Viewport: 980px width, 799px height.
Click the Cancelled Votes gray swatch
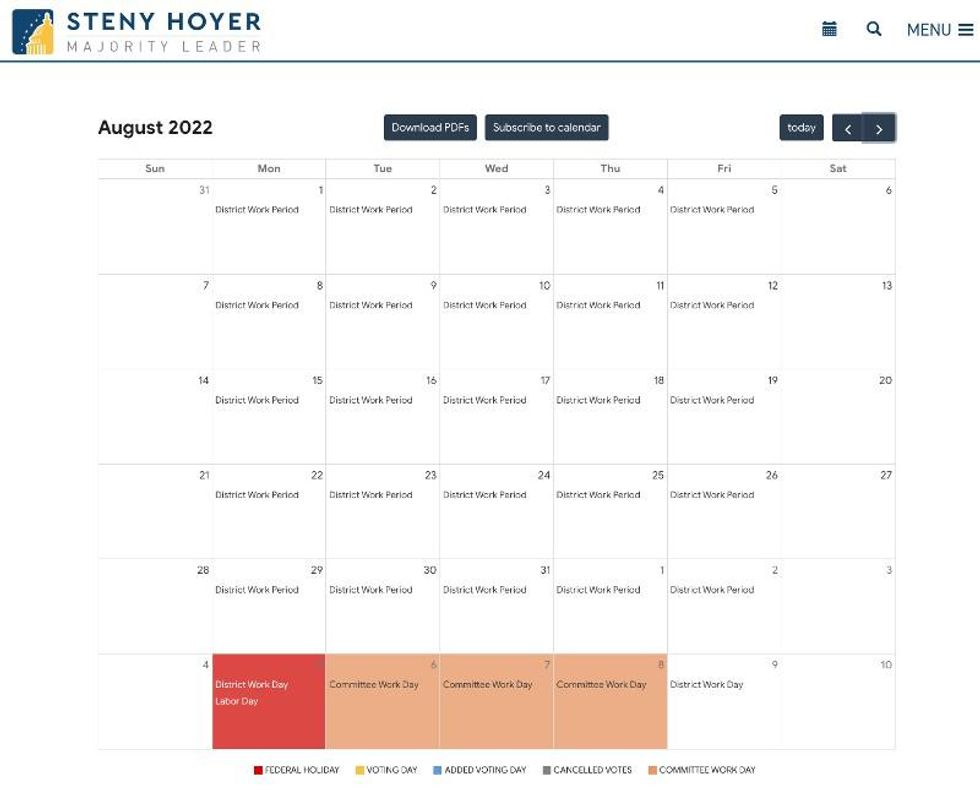click(x=546, y=770)
